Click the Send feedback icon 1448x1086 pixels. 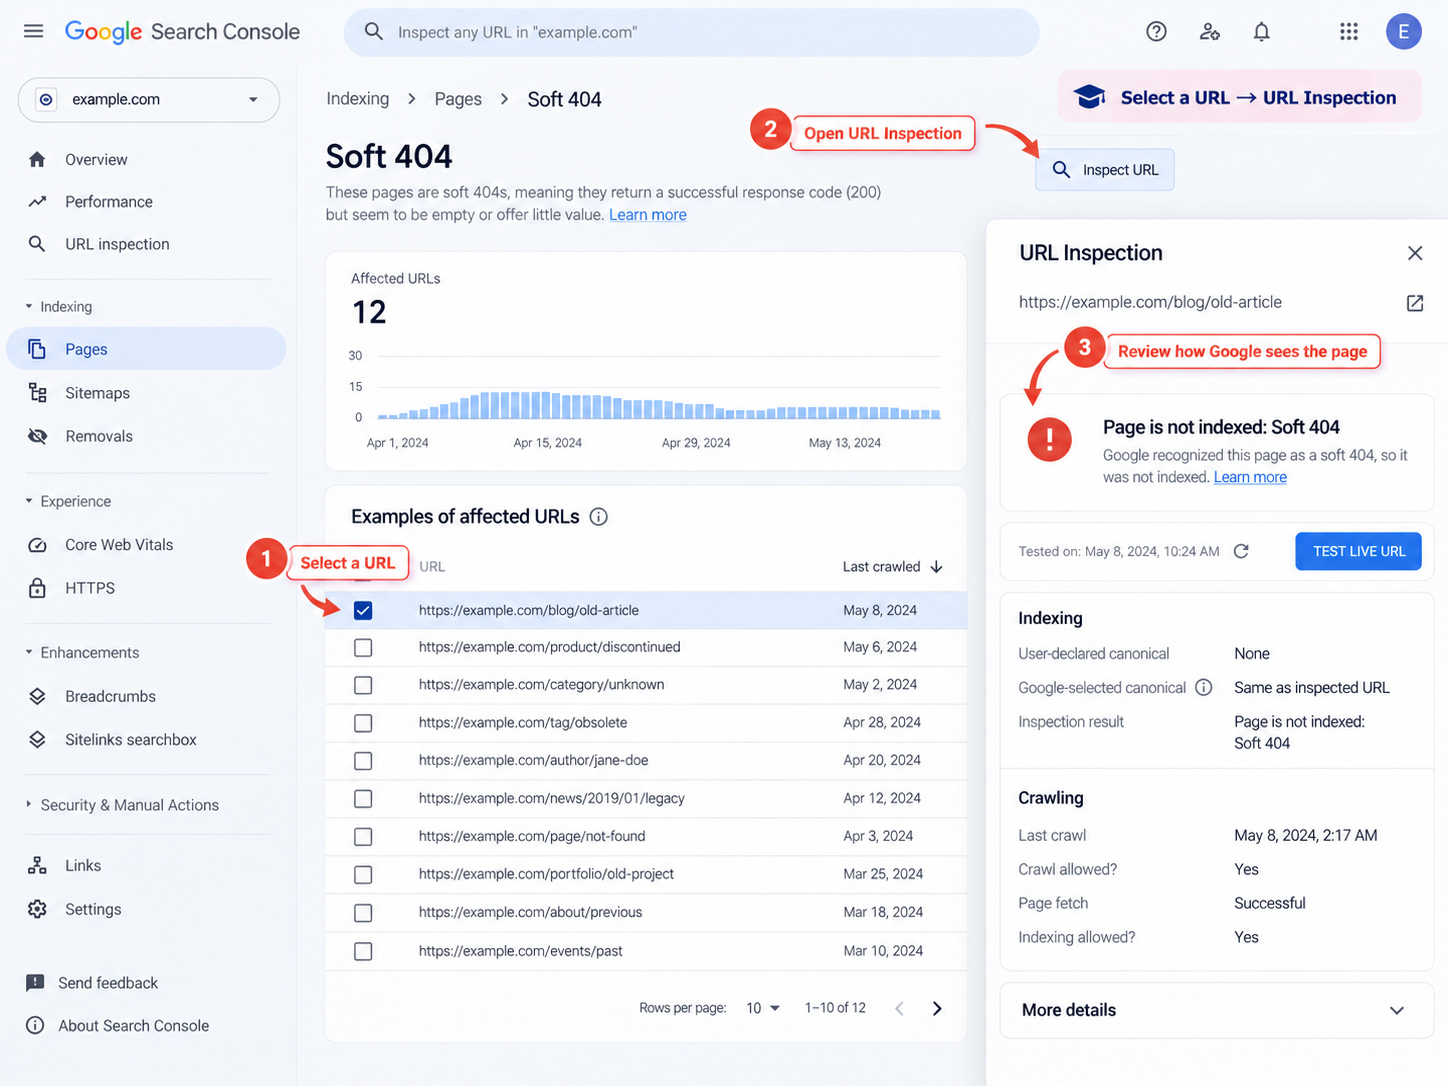pos(35,983)
